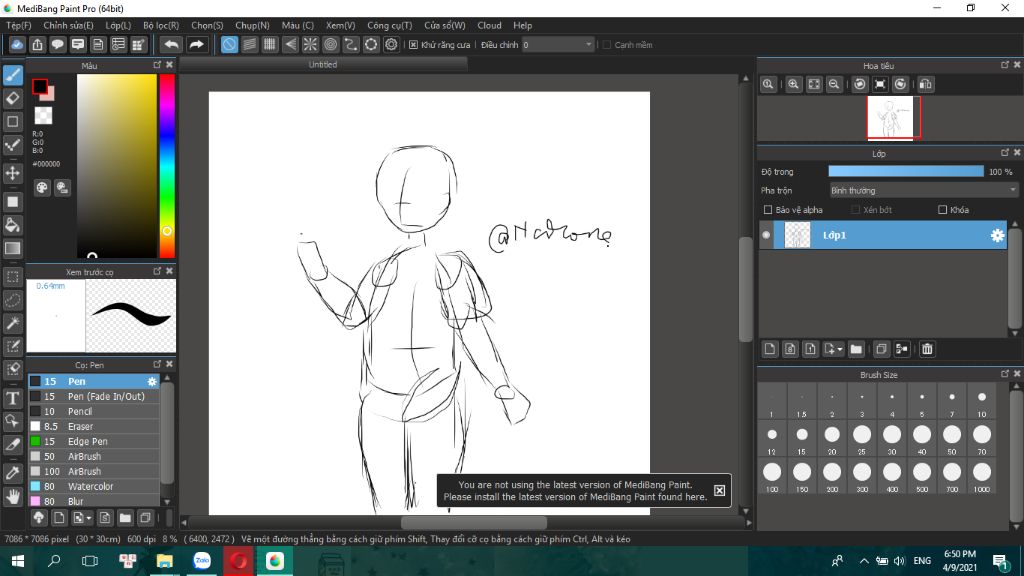Delete layer with trash can icon
This screenshot has height=576, width=1024.
click(x=927, y=349)
